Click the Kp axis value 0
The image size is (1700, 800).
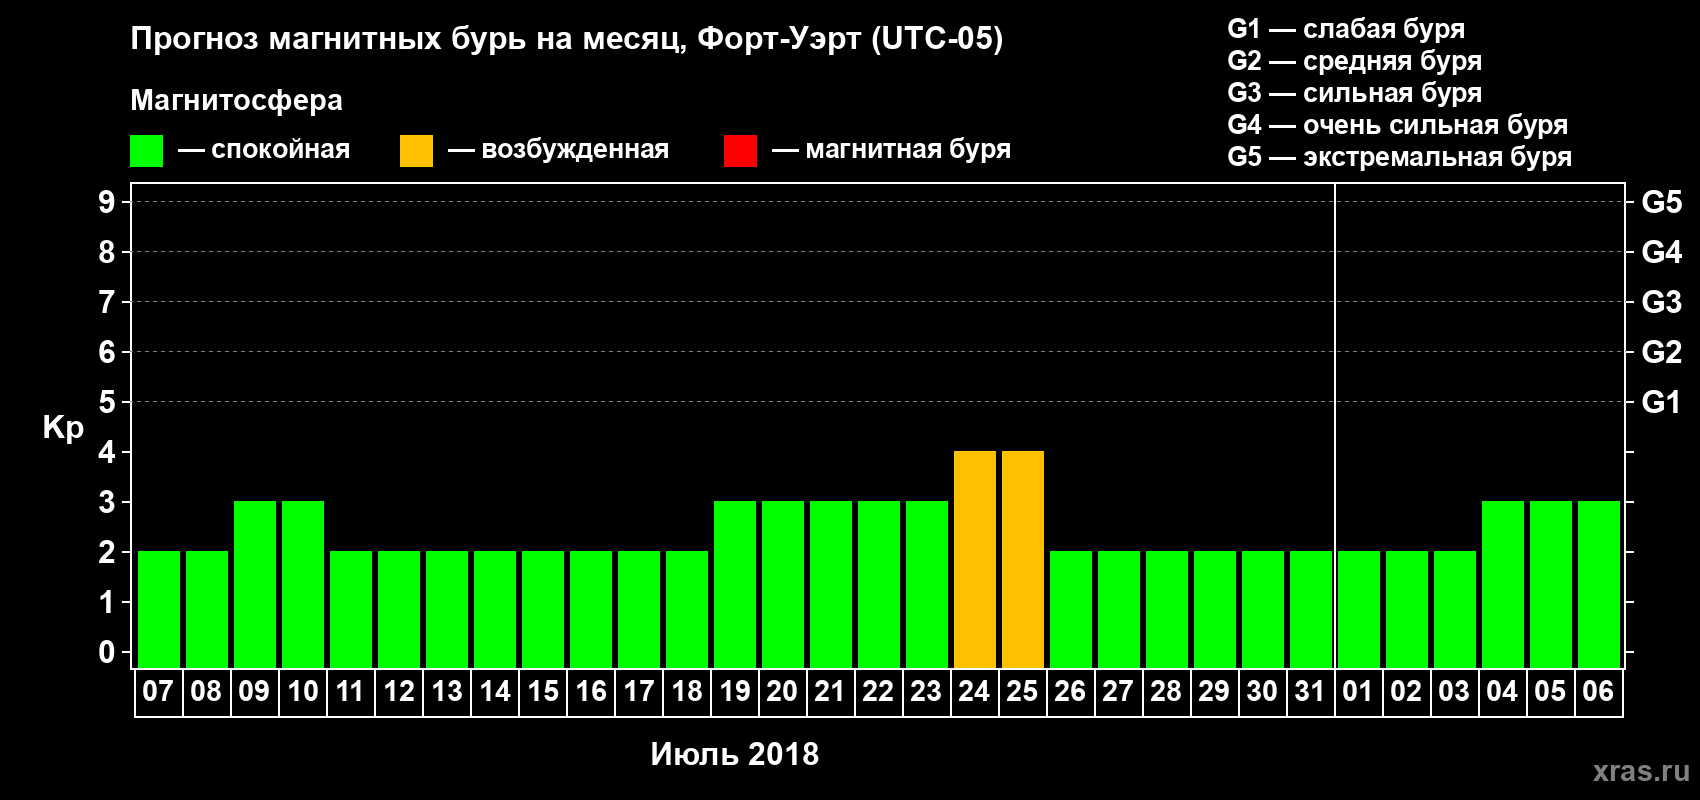pyautogui.click(x=107, y=652)
